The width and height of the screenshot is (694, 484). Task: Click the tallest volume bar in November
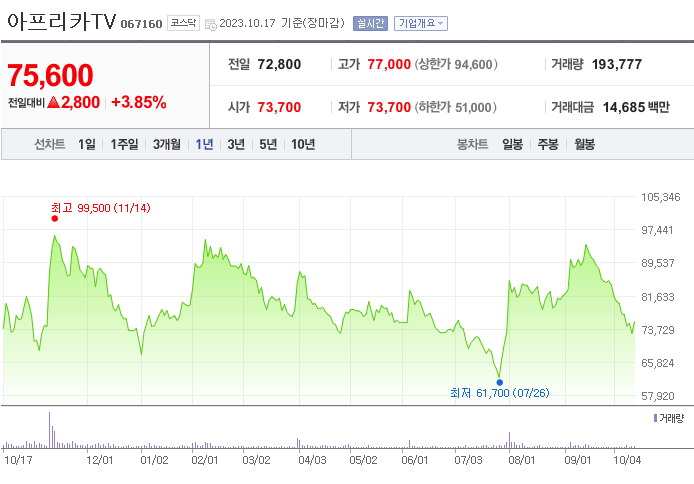coord(50,430)
